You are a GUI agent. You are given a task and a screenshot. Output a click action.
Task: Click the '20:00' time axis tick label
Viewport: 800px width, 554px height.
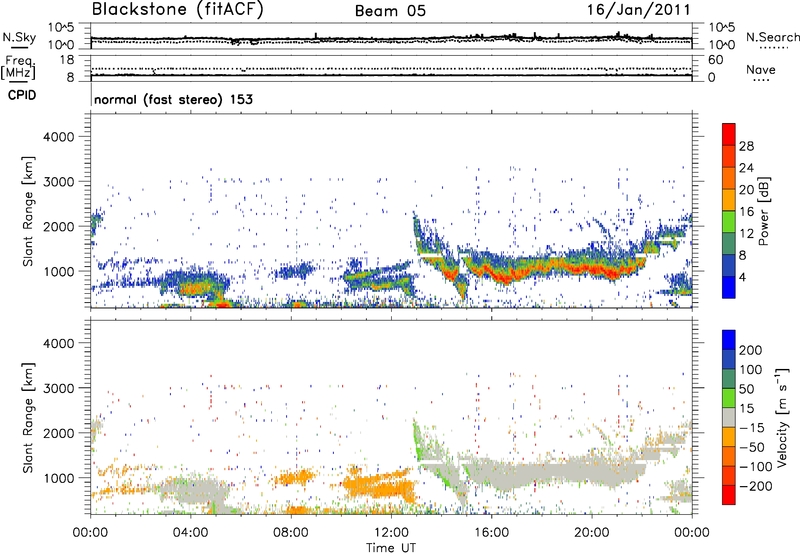(x=592, y=533)
